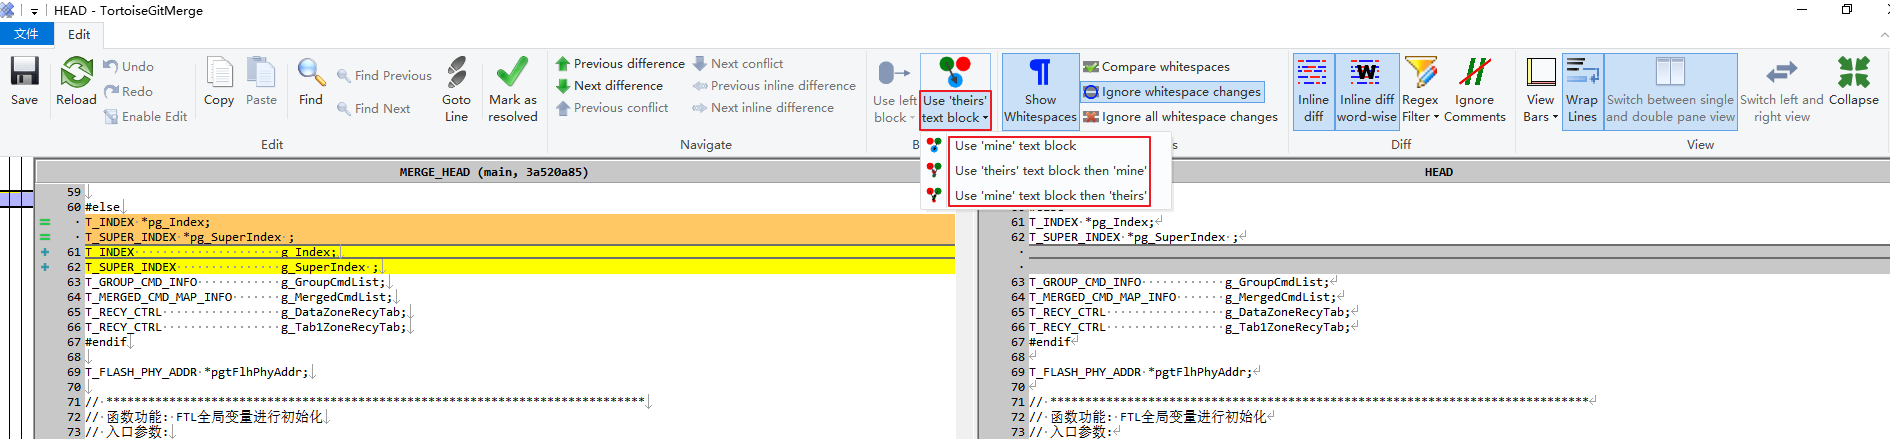Go to Next conflict
Image resolution: width=1890 pixels, height=439 pixels.
pos(738,63)
